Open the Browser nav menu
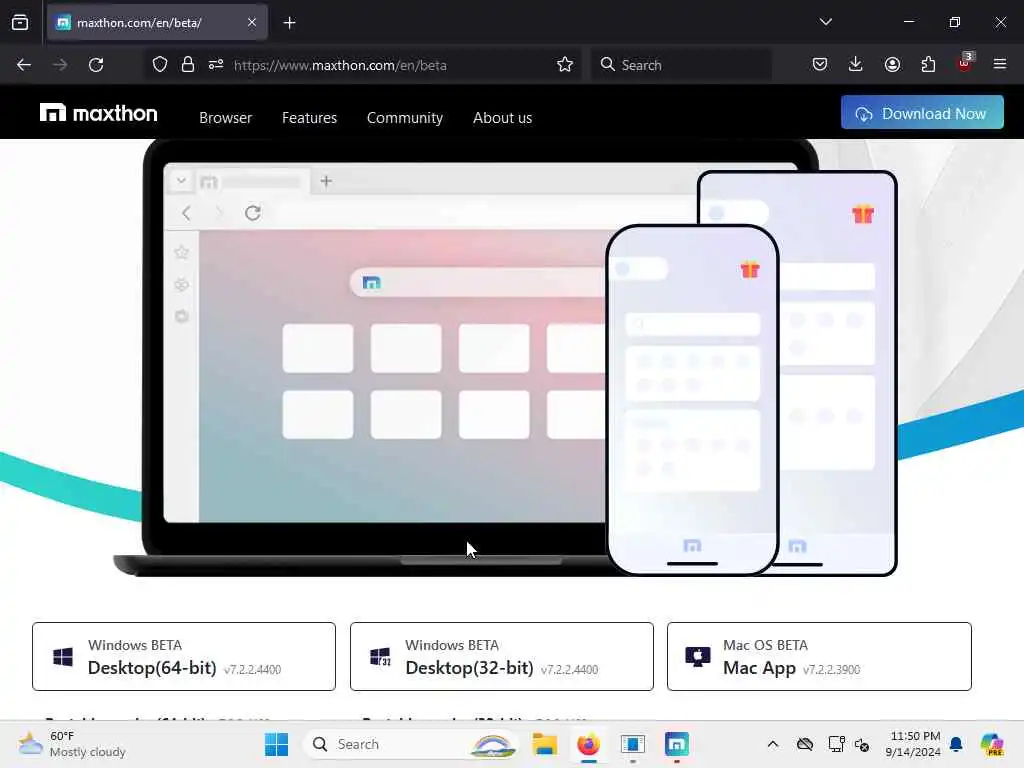 click(x=225, y=118)
